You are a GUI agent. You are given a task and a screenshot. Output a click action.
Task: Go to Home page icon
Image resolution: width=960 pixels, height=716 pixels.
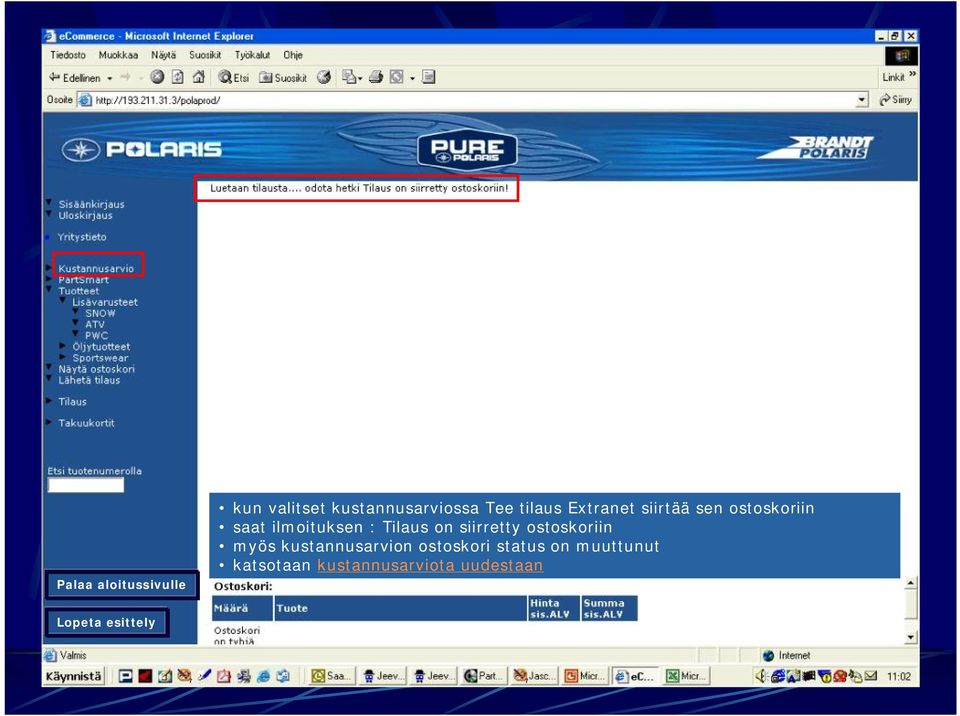[198, 77]
